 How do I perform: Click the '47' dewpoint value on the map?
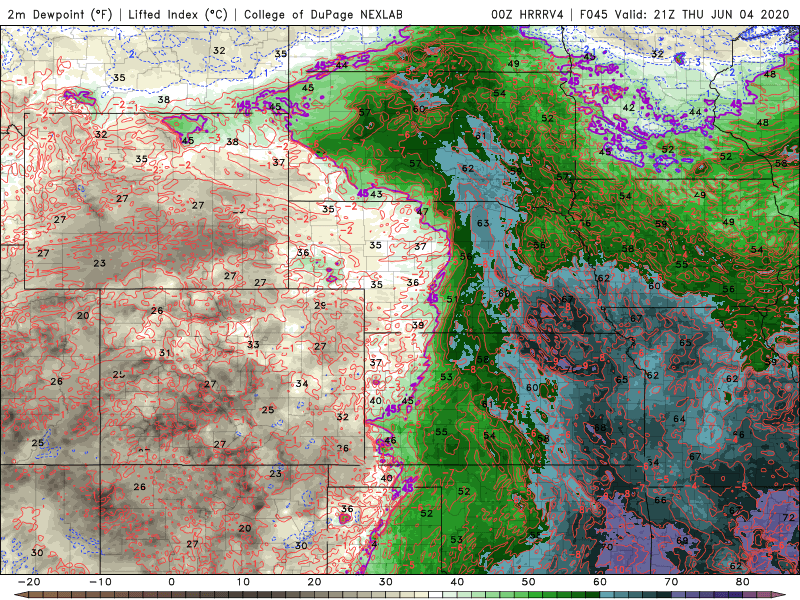422,211
